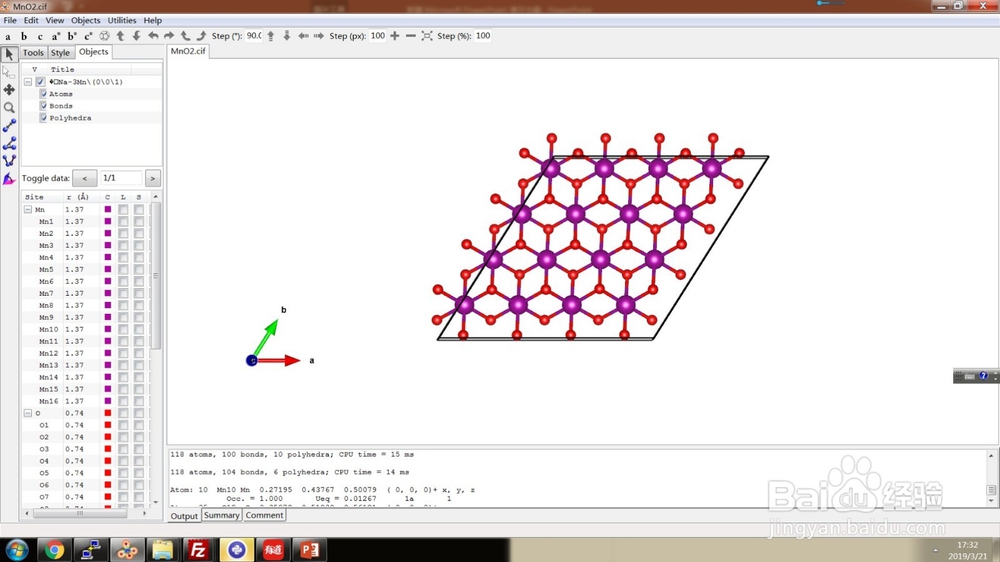The width and height of the screenshot is (1000, 562).
Task: Toggle the Atoms visibility checkbox
Action: click(x=43, y=94)
